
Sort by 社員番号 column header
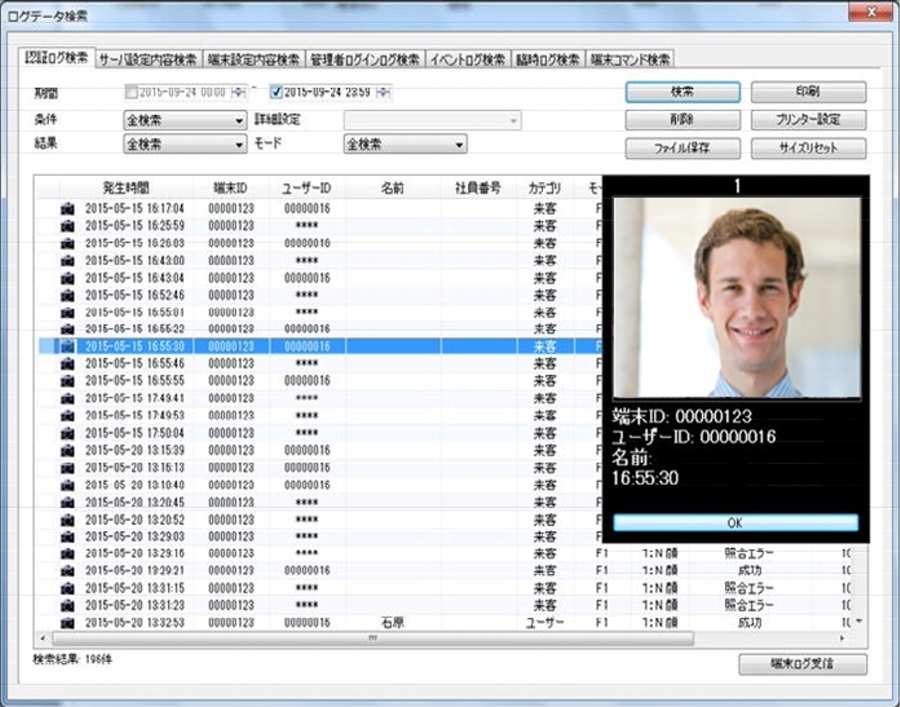point(478,188)
